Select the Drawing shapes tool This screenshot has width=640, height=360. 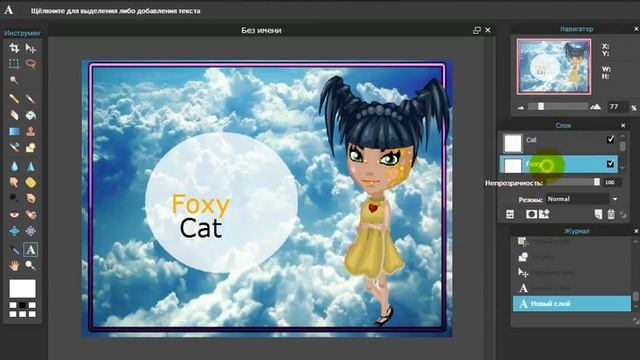point(31,147)
